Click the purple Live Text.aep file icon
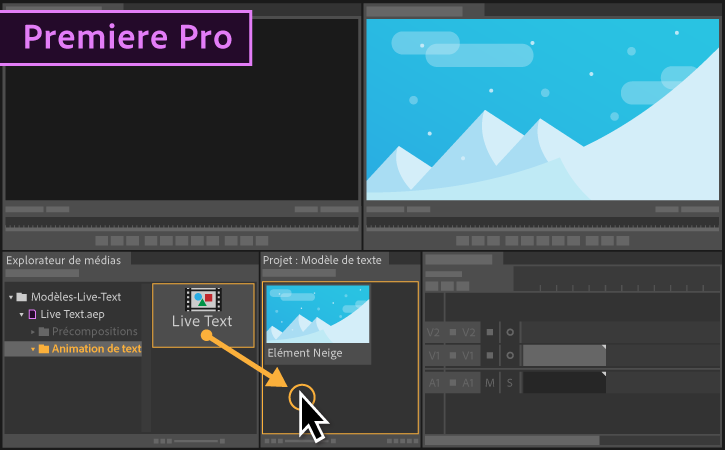Viewport: 725px width, 450px height. point(32,314)
